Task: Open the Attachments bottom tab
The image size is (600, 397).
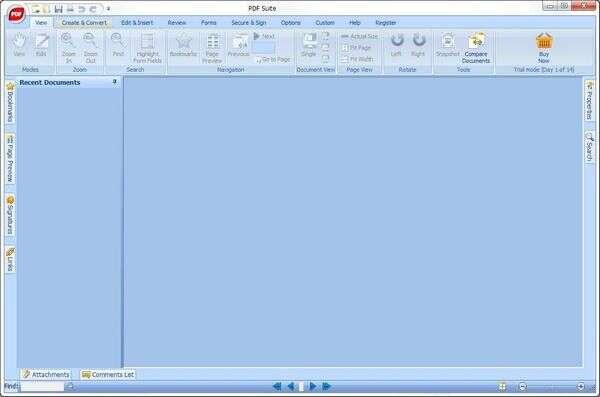Action: (46, 374)
